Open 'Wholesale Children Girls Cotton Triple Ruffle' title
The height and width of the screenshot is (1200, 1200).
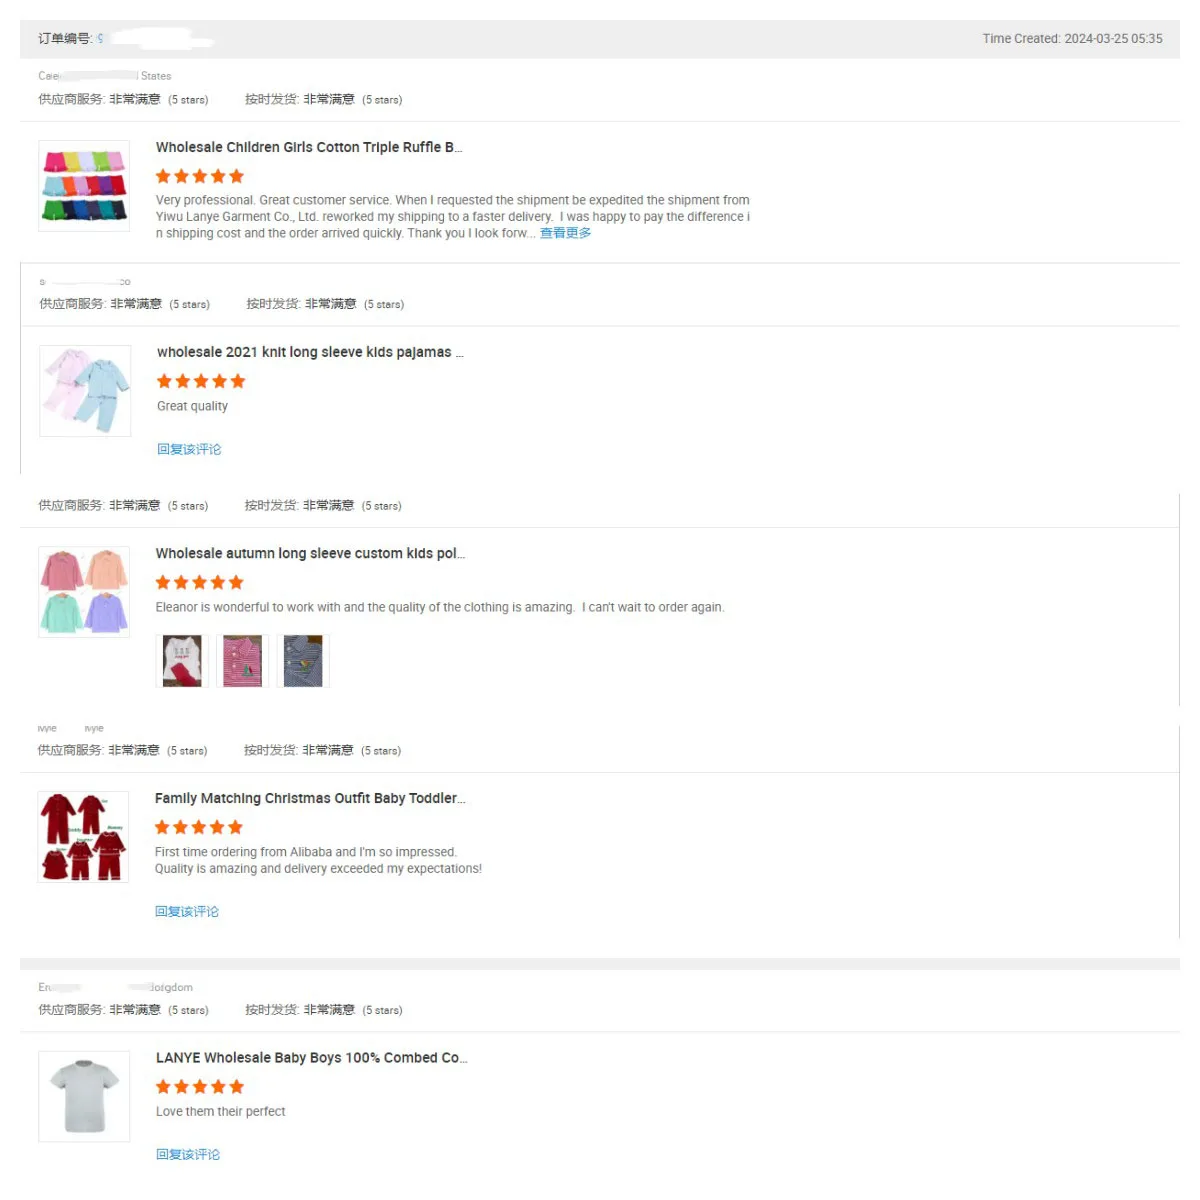[x=308, y=147]
